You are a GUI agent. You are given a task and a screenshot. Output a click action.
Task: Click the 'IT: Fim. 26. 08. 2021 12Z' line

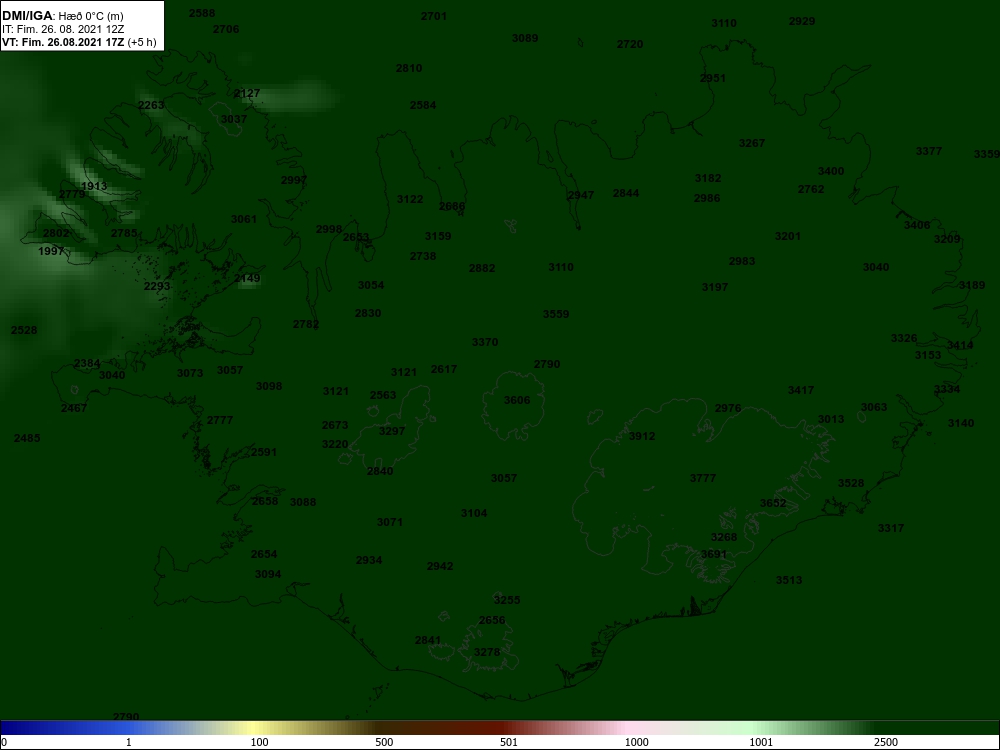pos(64,29)
